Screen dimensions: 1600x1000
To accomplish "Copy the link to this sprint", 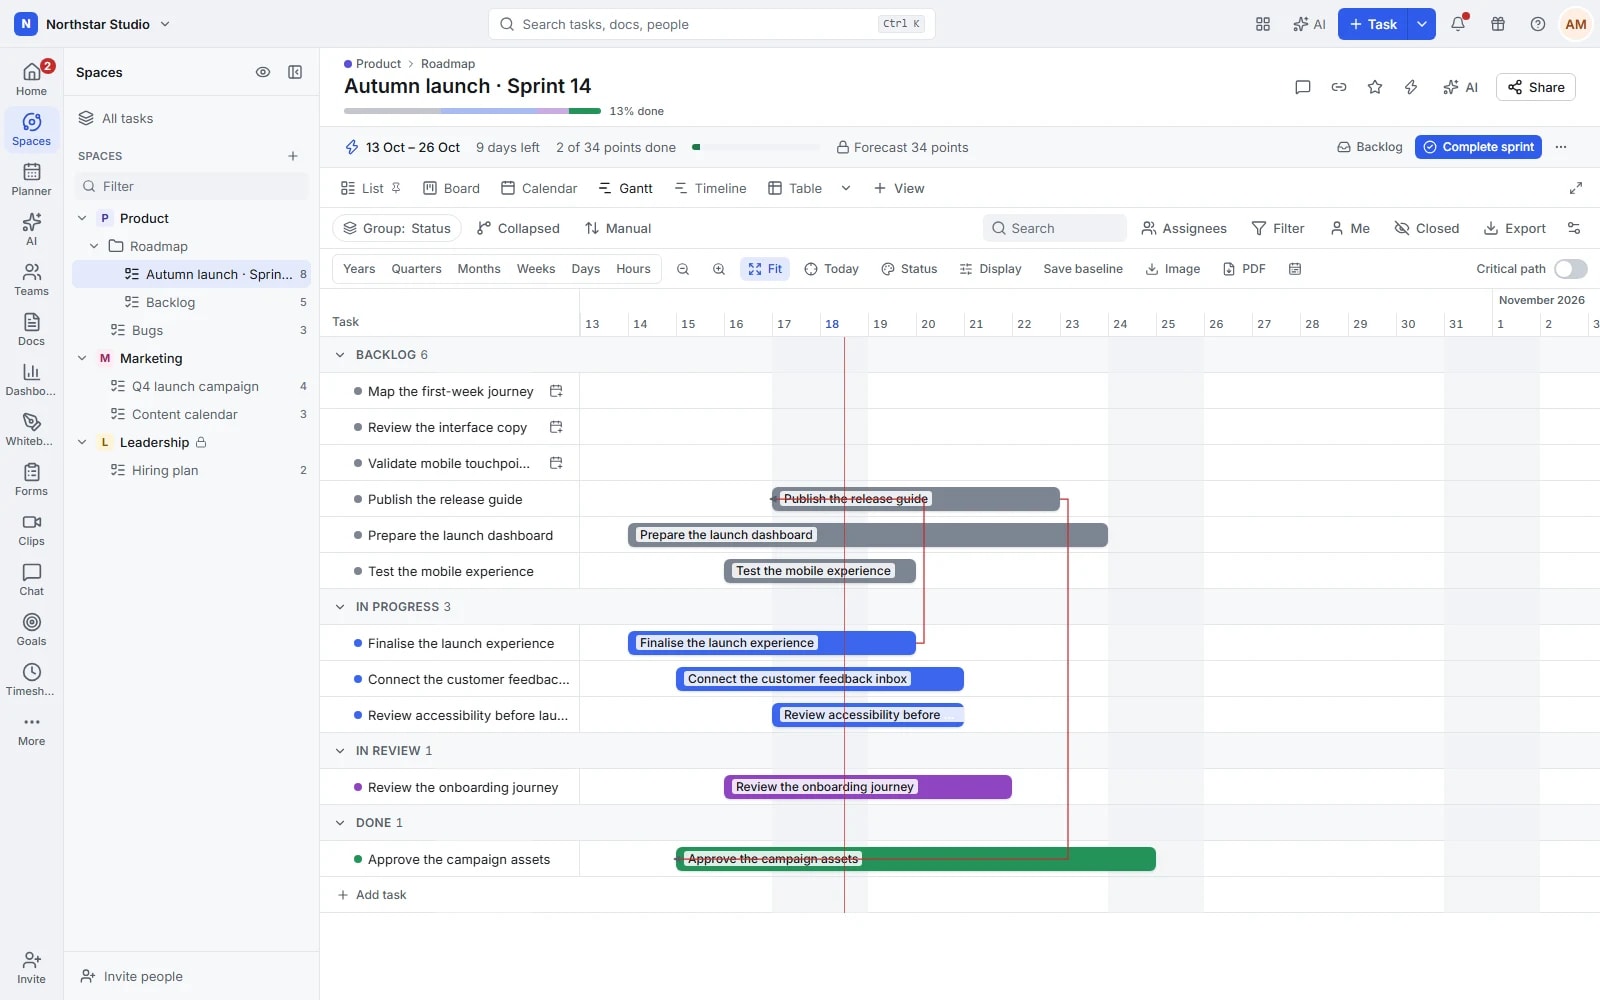I will (1339, 87).
